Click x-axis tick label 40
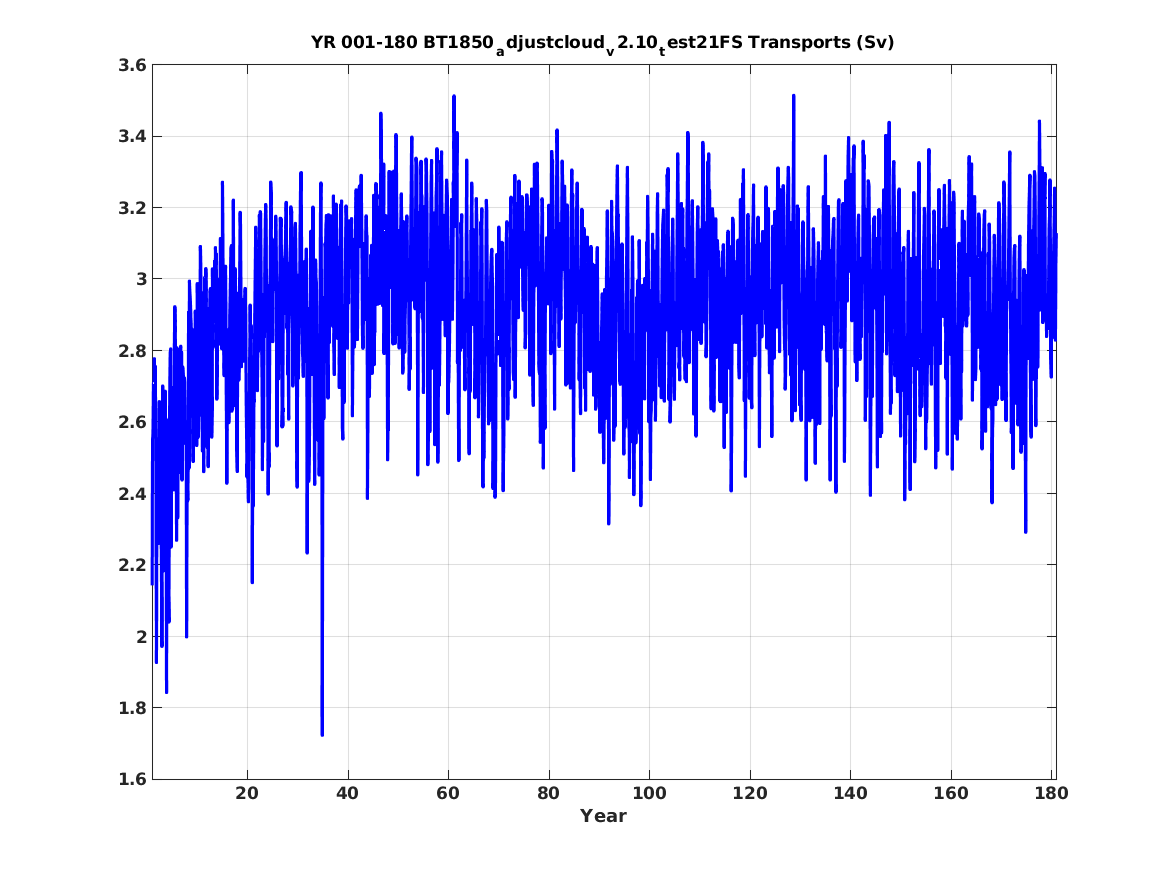The width and height of the screenshot is (1167, 875). (348, 794)
